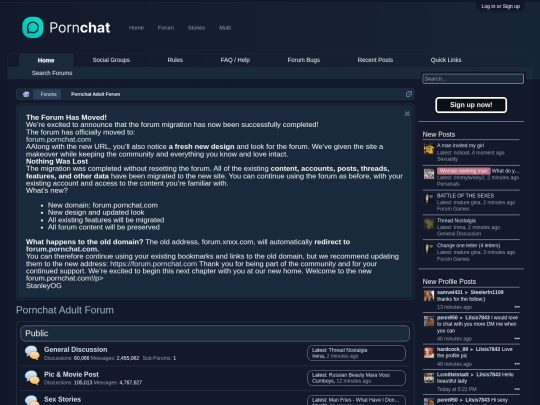Open the samvel431 profile post avatar

point(429,295)
